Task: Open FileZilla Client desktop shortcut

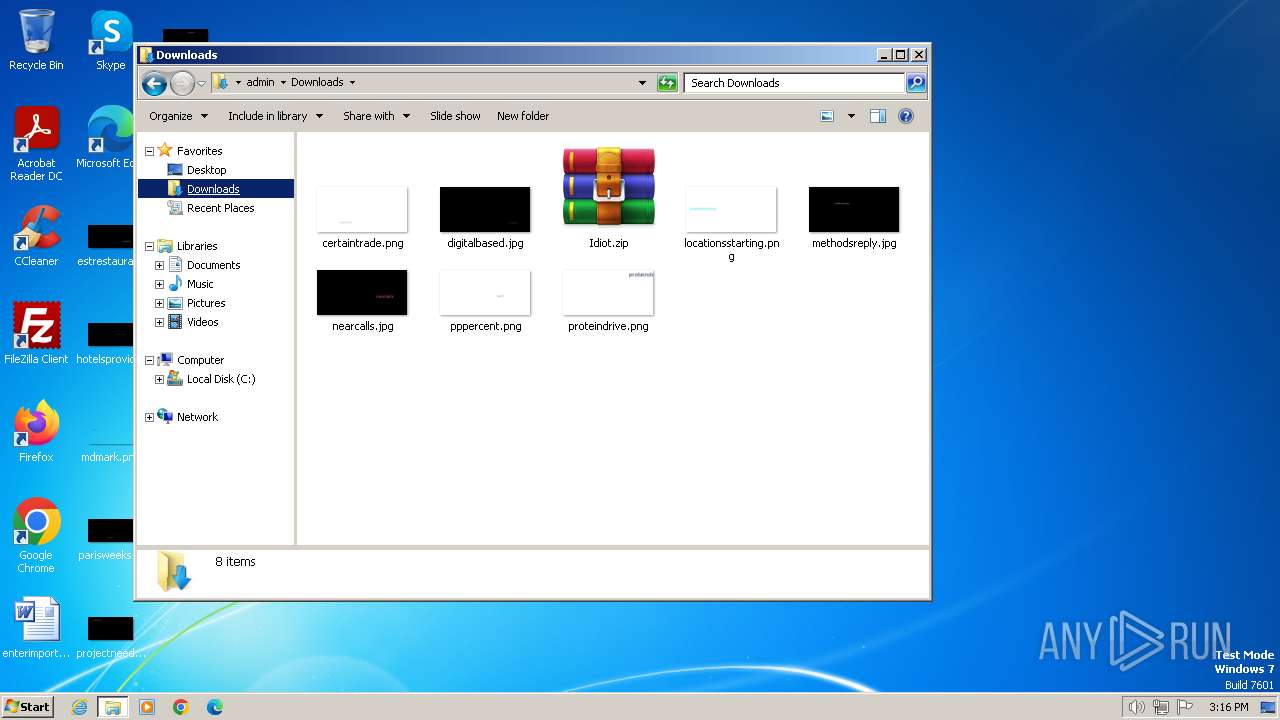Action: tap(36, 334)
